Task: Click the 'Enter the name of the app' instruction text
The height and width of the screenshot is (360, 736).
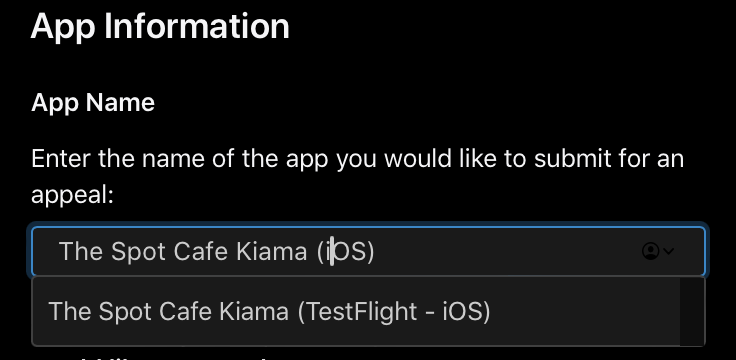Action: [179, 159]
